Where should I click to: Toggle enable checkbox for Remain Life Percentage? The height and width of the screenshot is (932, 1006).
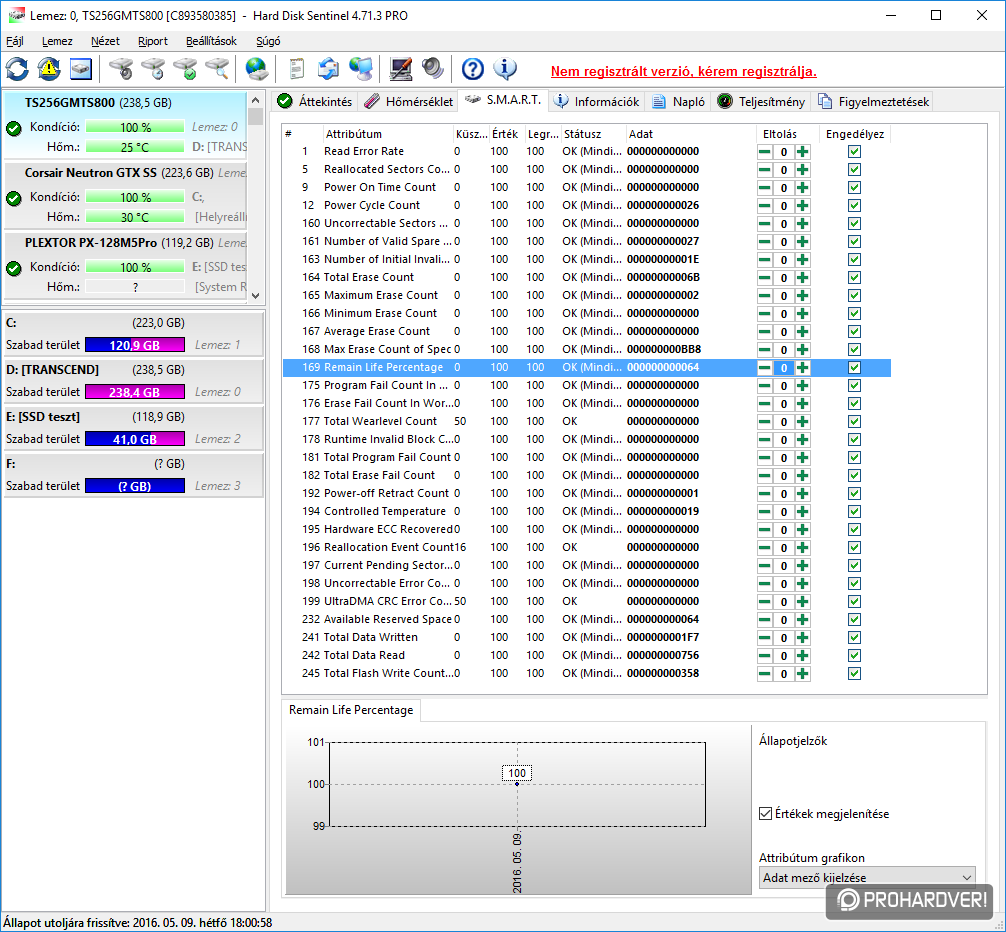click(x=854, y=368)
